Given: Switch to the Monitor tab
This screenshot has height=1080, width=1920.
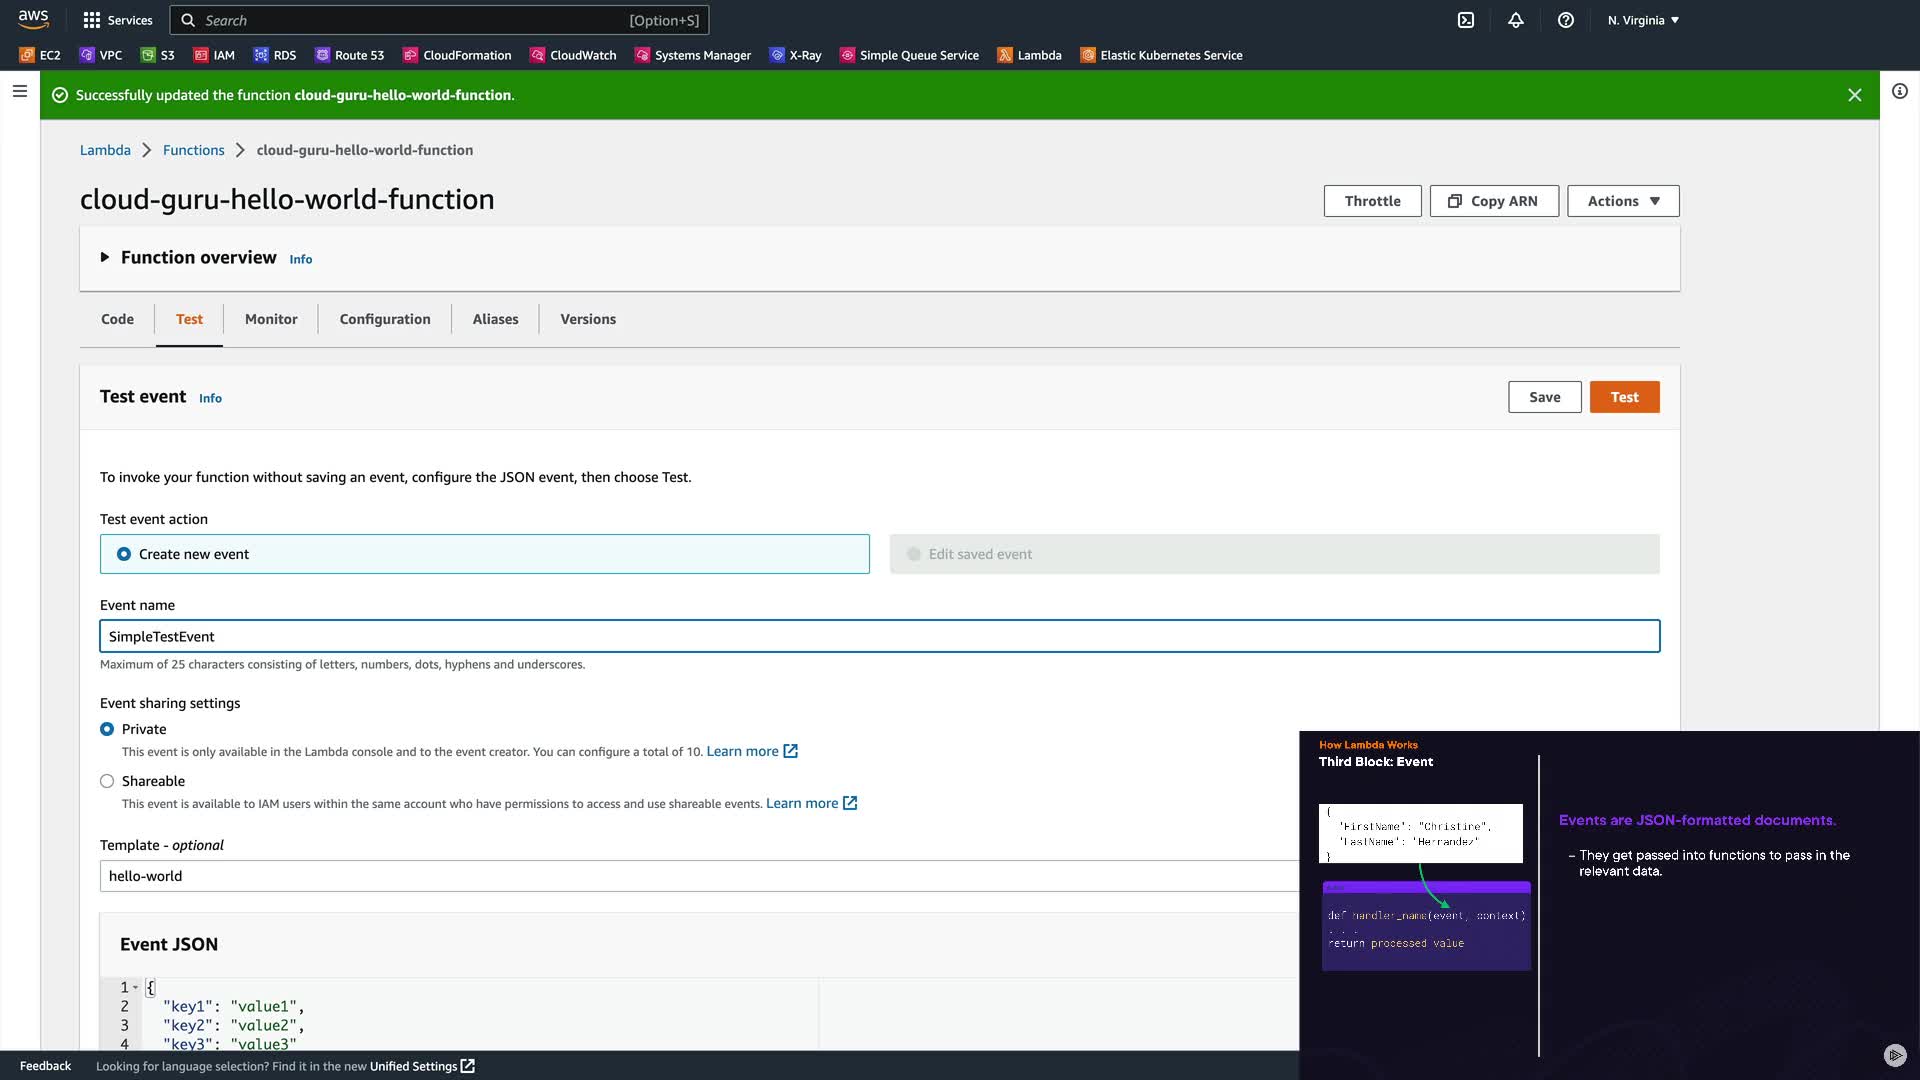Looking at the screenshot, I should [271, 319].
